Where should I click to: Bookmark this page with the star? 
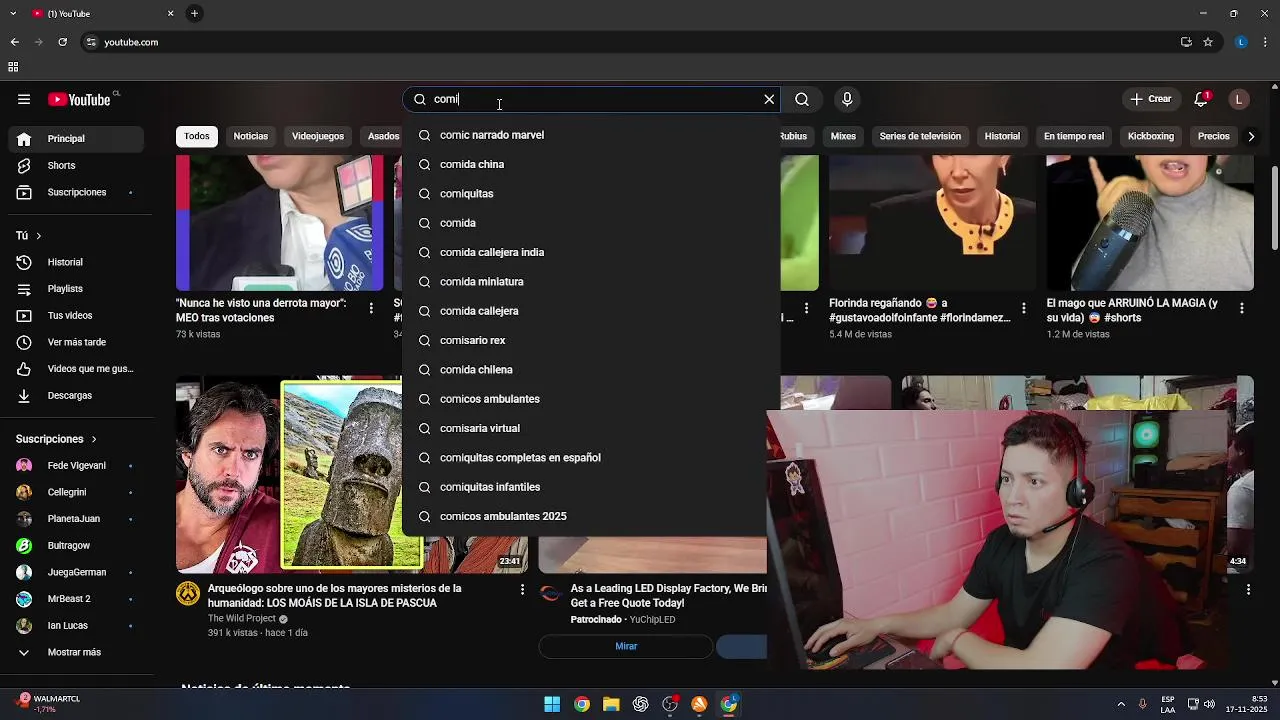pyautogui.click(x=1208, y=42)
